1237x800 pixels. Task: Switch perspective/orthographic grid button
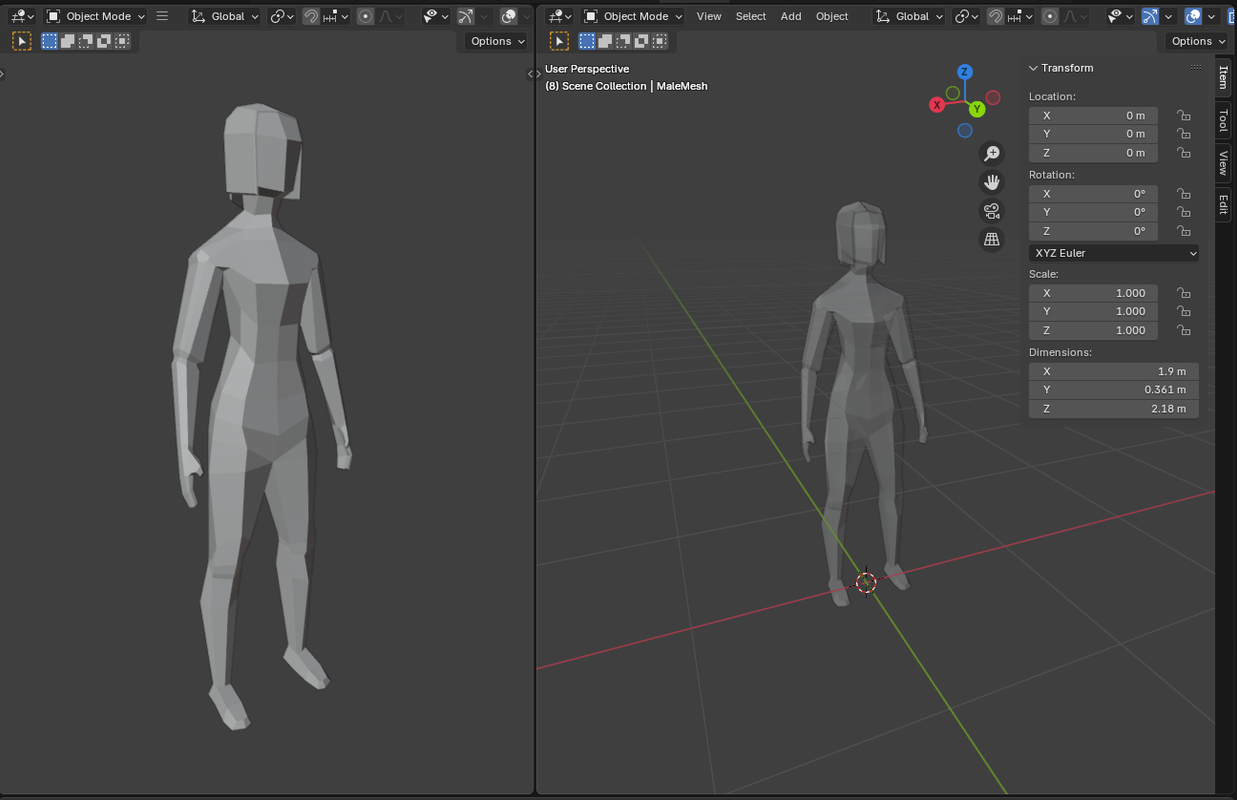[992, 240]
